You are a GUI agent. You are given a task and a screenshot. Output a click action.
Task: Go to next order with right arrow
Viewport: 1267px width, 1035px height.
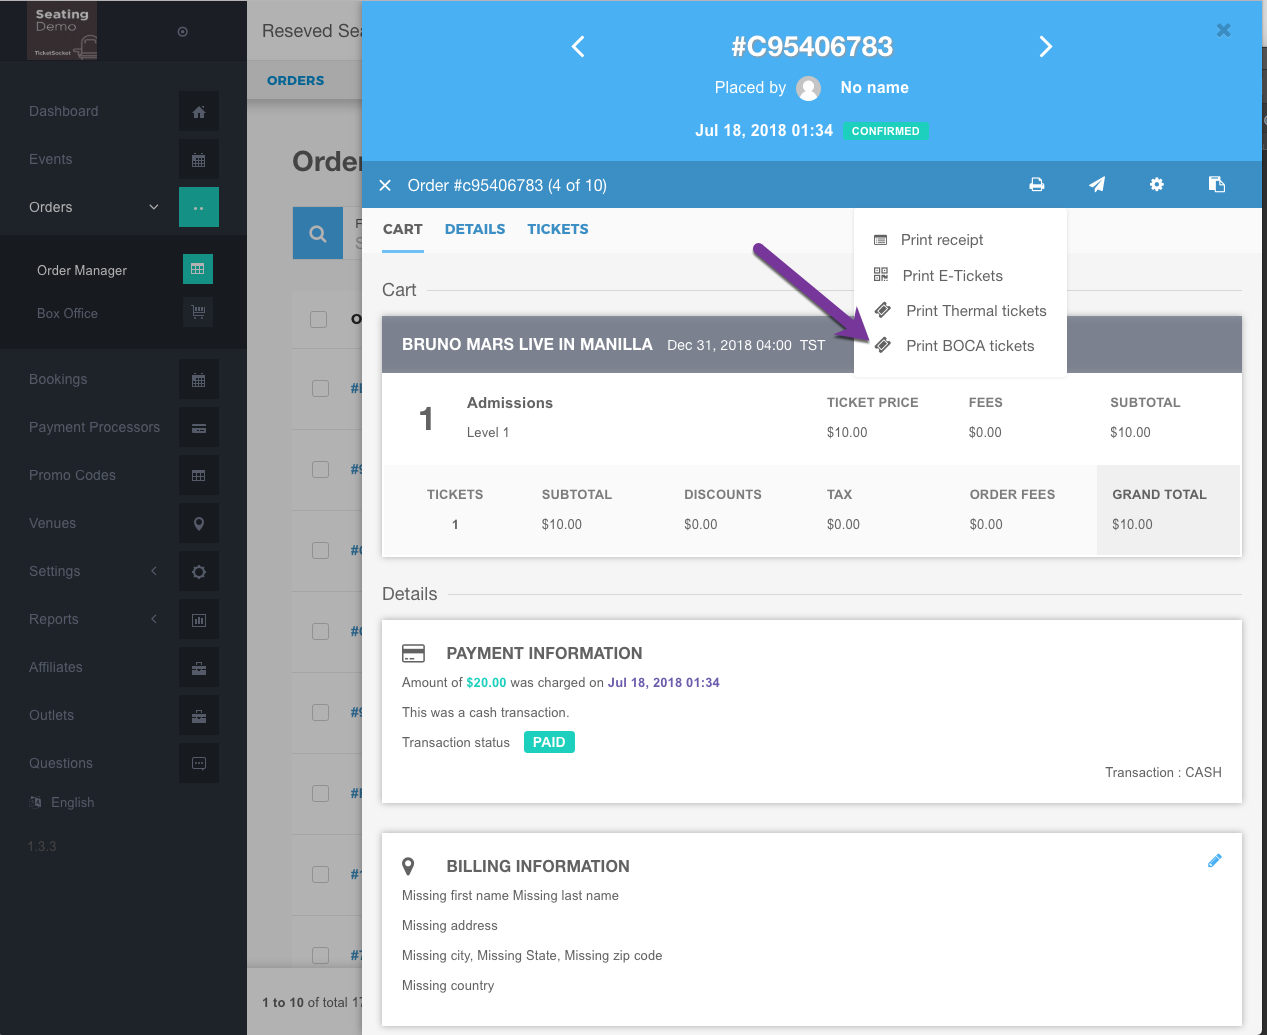pyautogui.click(x=1046, y=47)
